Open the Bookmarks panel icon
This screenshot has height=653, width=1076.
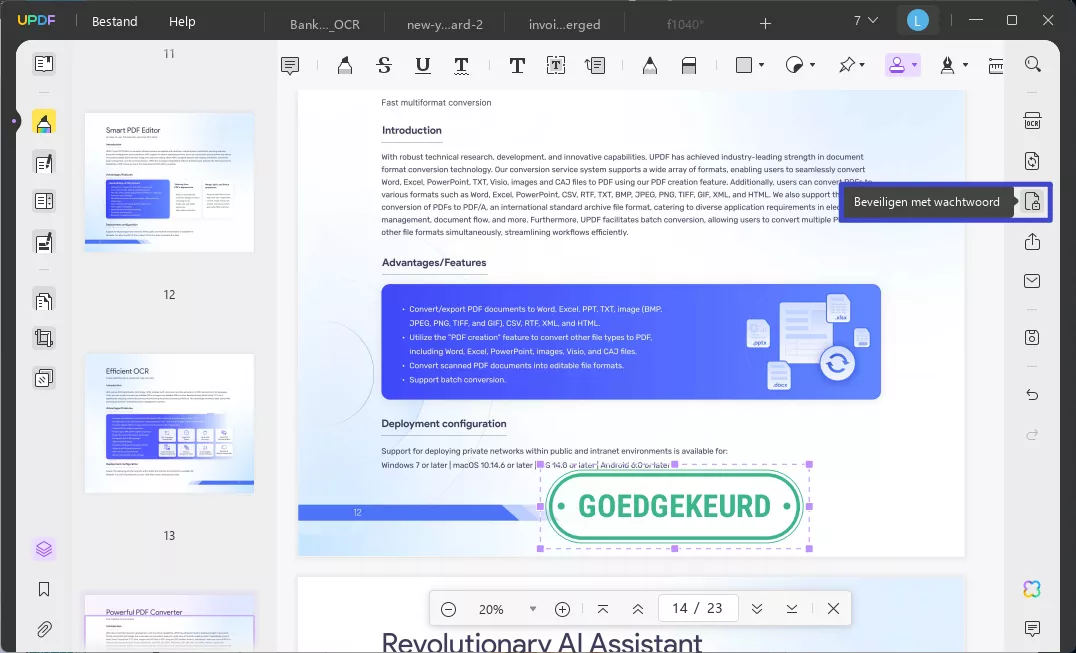(44, 589)
